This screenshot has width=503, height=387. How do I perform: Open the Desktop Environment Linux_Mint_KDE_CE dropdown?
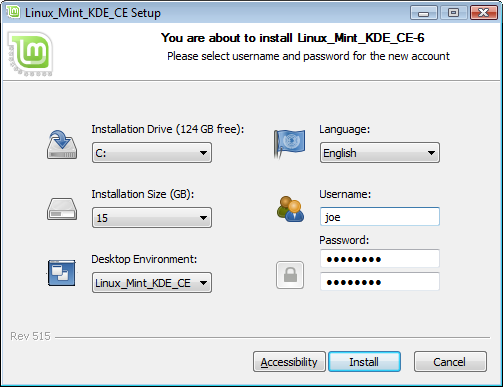(152, 283)
